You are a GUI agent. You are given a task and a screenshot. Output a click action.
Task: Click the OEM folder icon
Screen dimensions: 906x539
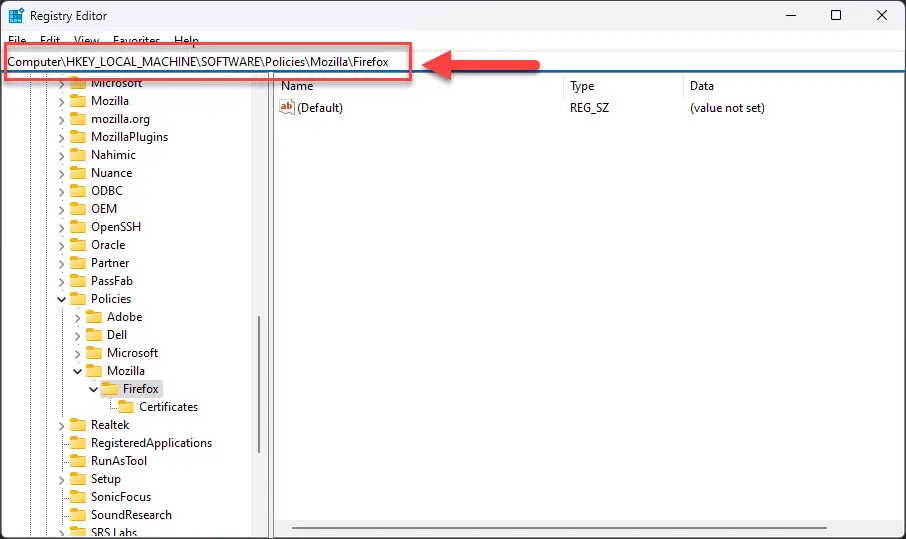[x=77, y=209]
